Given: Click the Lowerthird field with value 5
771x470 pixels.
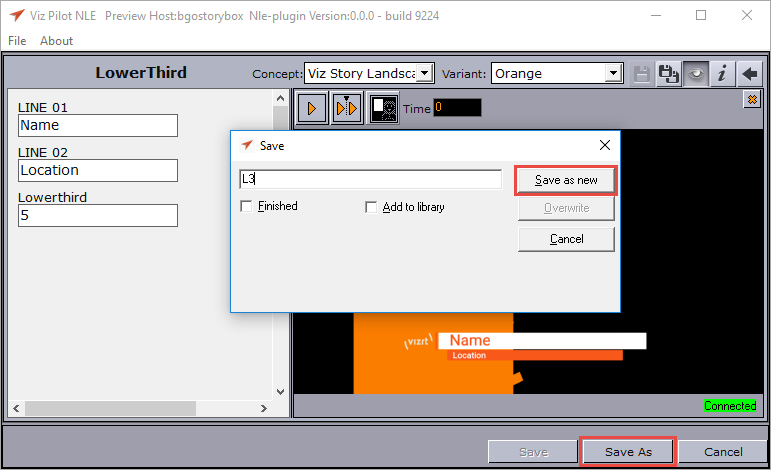Looking at the screenshot, I should point(98,215).
